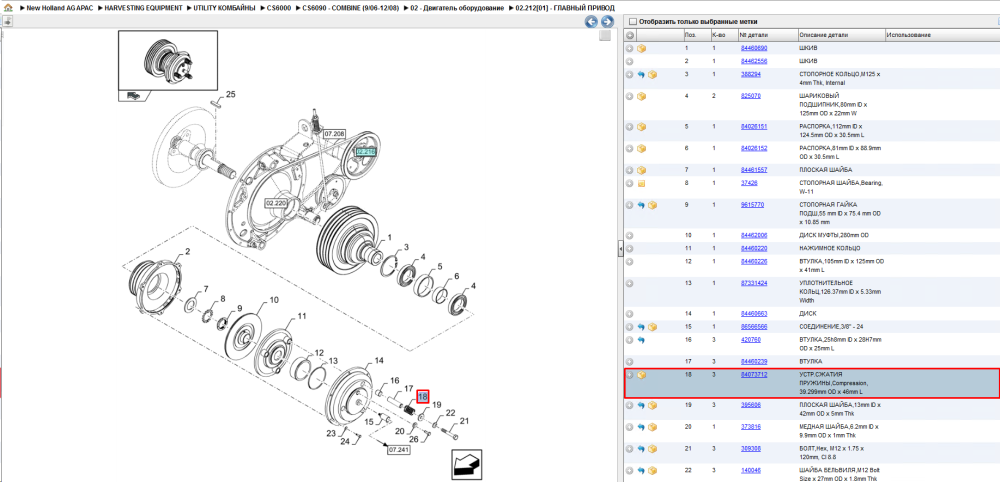The width and height of the screenshot is (1000, 482).
Task: Open reference label 02.220 in diagram
Action: [276, 203]
